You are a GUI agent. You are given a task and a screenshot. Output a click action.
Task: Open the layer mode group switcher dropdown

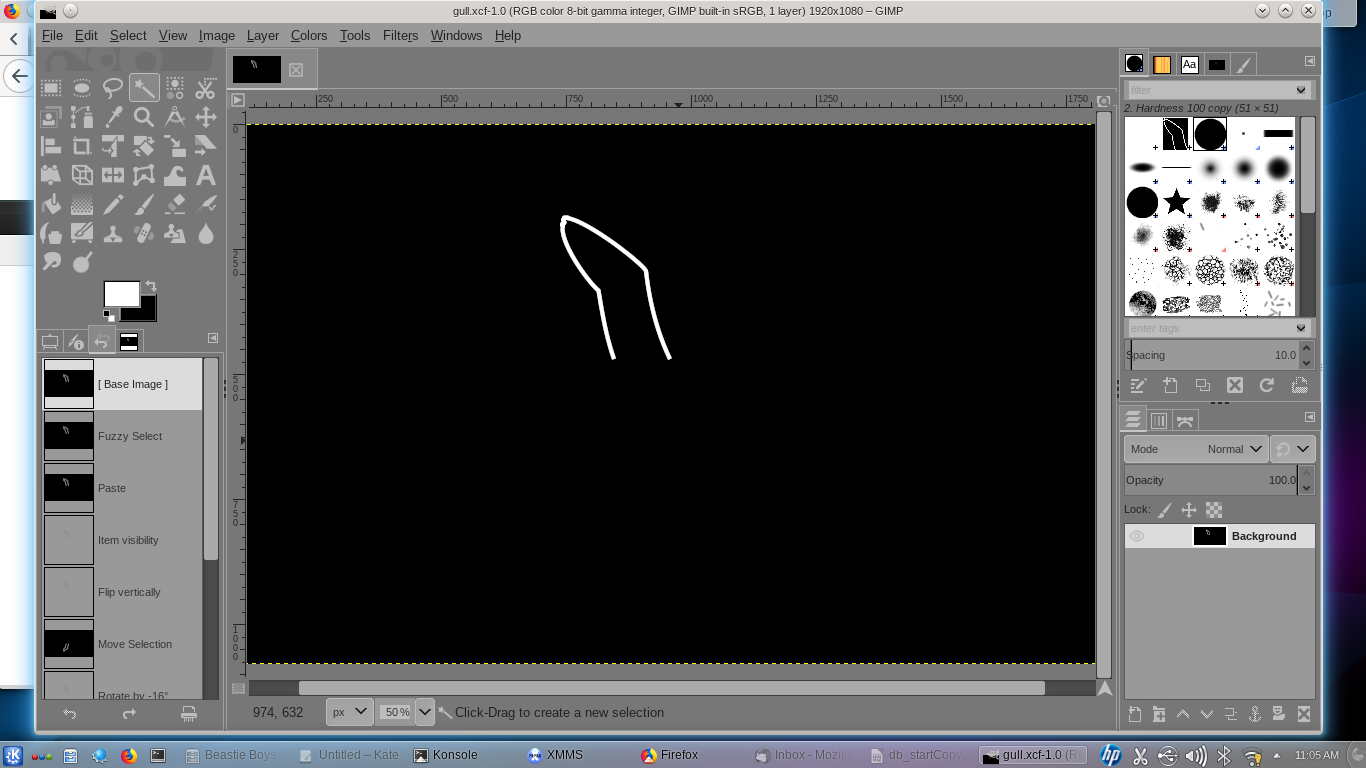[1293, 449]
